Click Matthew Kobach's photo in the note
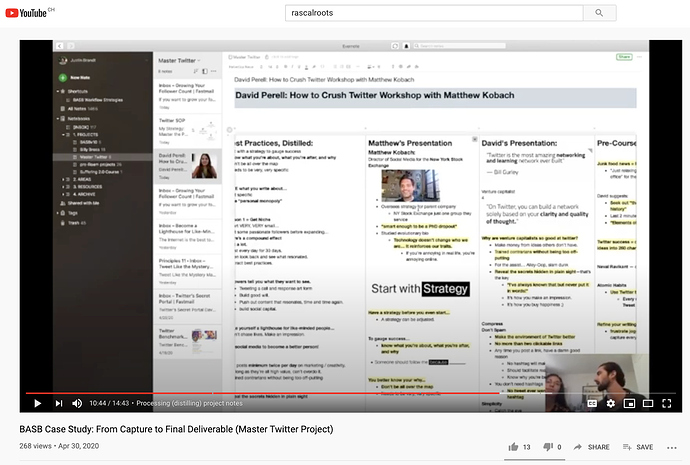Image resolution: width=690 pixels, height=465 pixels. point(411,186)
